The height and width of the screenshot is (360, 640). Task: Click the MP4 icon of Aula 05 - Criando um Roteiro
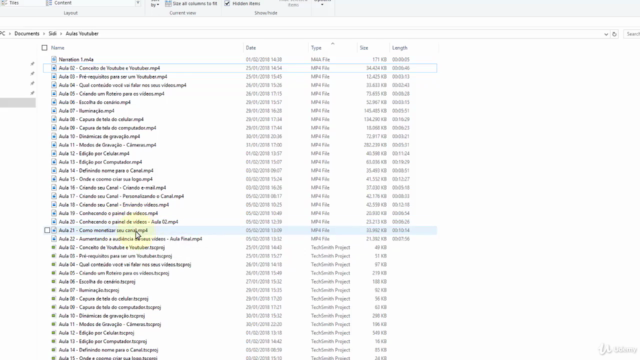pos(54,94)
